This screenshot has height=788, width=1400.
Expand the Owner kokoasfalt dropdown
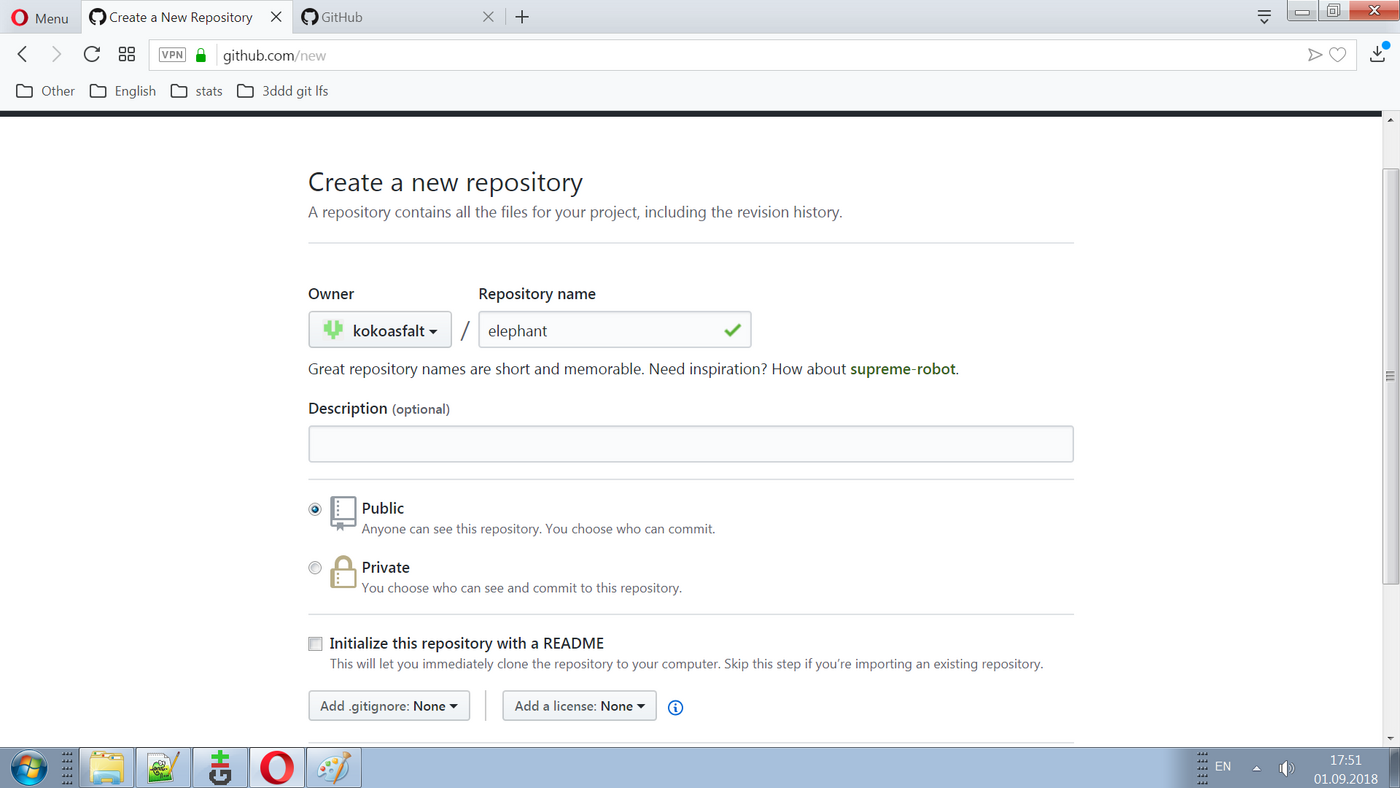pos(380,330)
